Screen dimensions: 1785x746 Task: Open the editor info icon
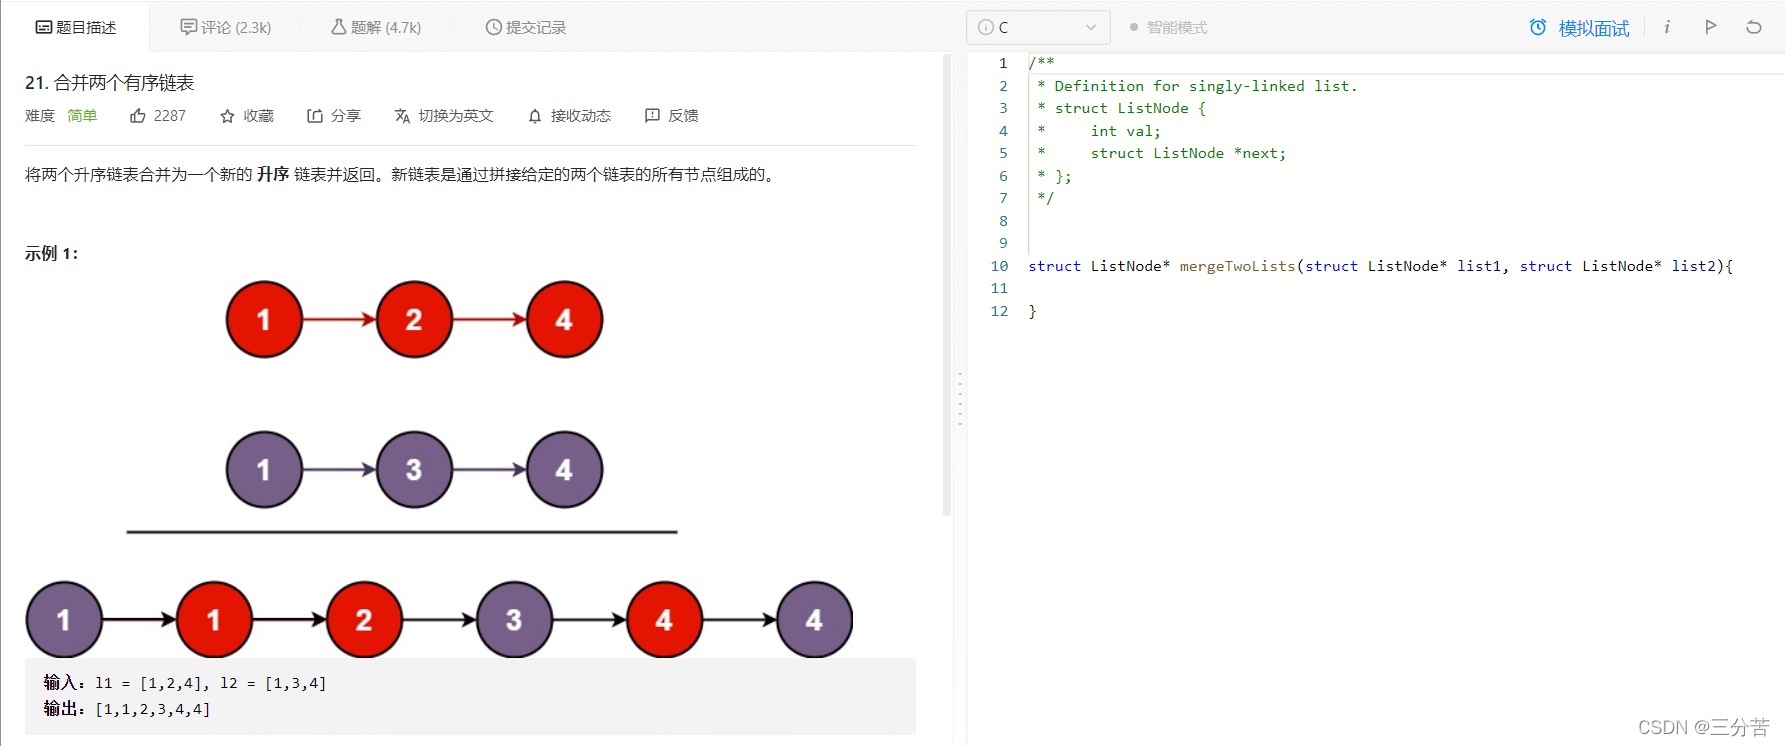[1667, 27]
